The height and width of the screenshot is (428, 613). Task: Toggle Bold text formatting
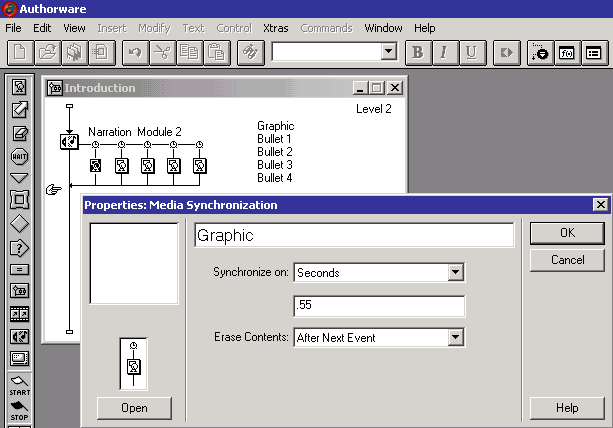[417, 52]
